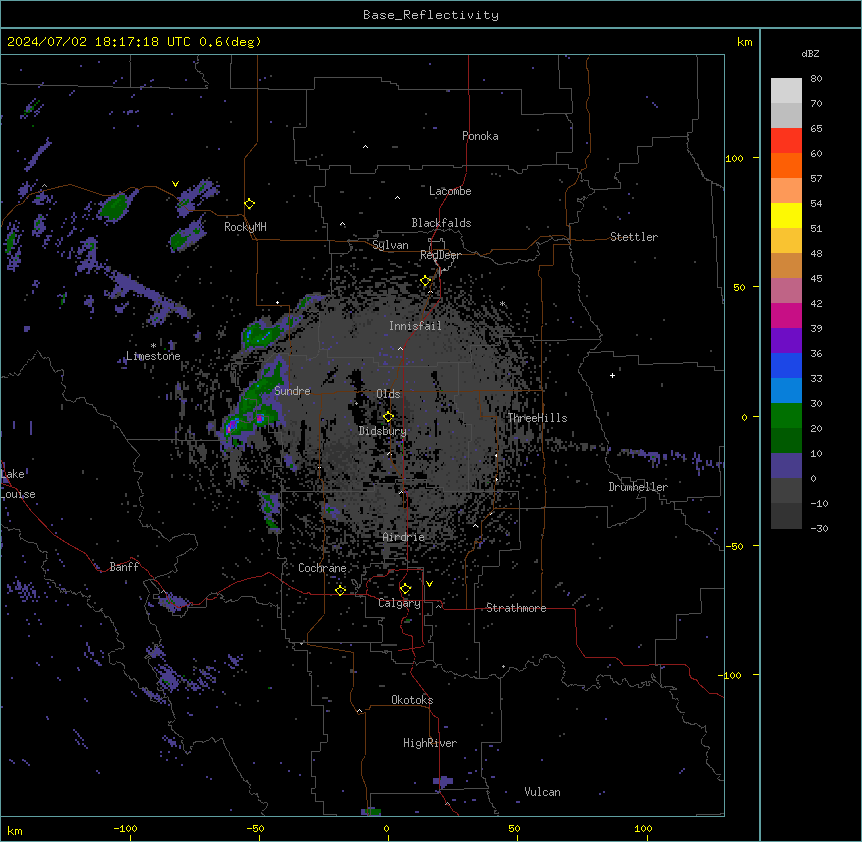Click the Limestone label
Image resolution: width=862 pixels, height=842 pixels.
(153, 356)
